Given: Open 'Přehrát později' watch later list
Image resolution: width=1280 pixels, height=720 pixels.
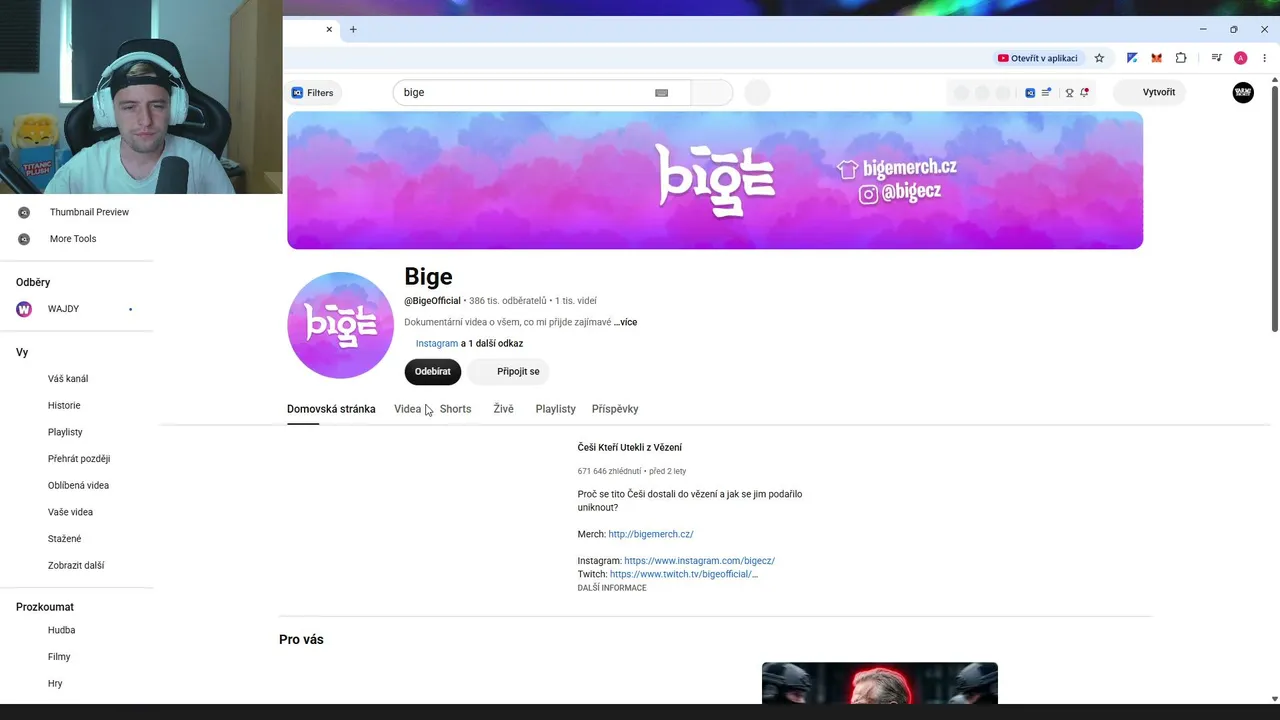Looking at the screenshot, I should click(79, 459).
